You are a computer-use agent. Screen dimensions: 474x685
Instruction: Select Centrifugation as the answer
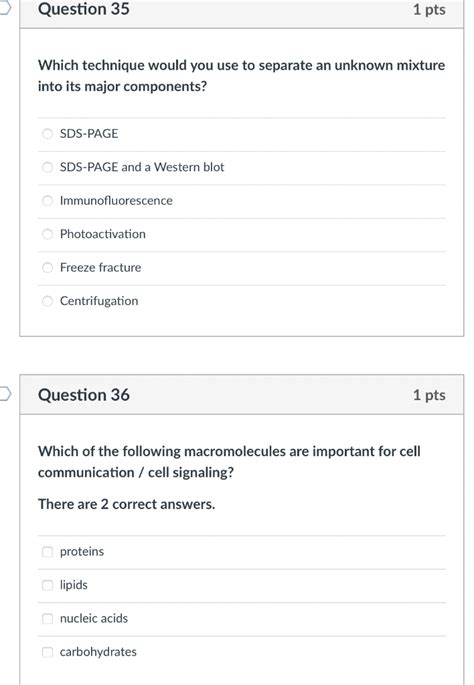tap(47, 301)
